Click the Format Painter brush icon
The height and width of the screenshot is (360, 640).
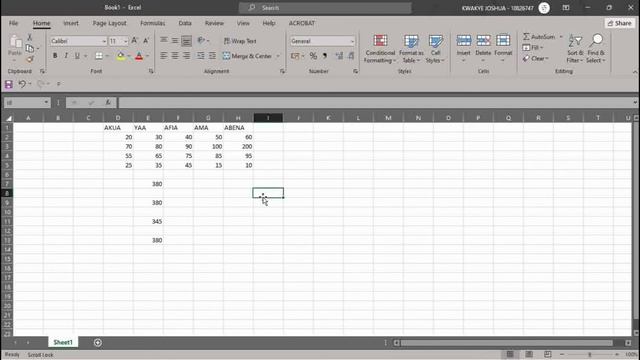coord(29,60)
